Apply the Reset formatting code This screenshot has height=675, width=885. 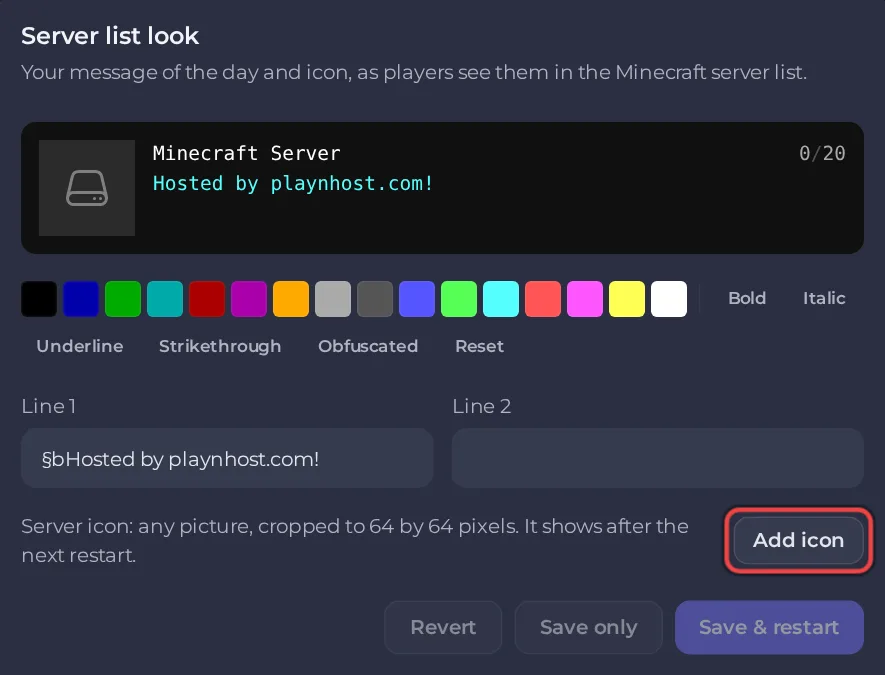[479, 346]
